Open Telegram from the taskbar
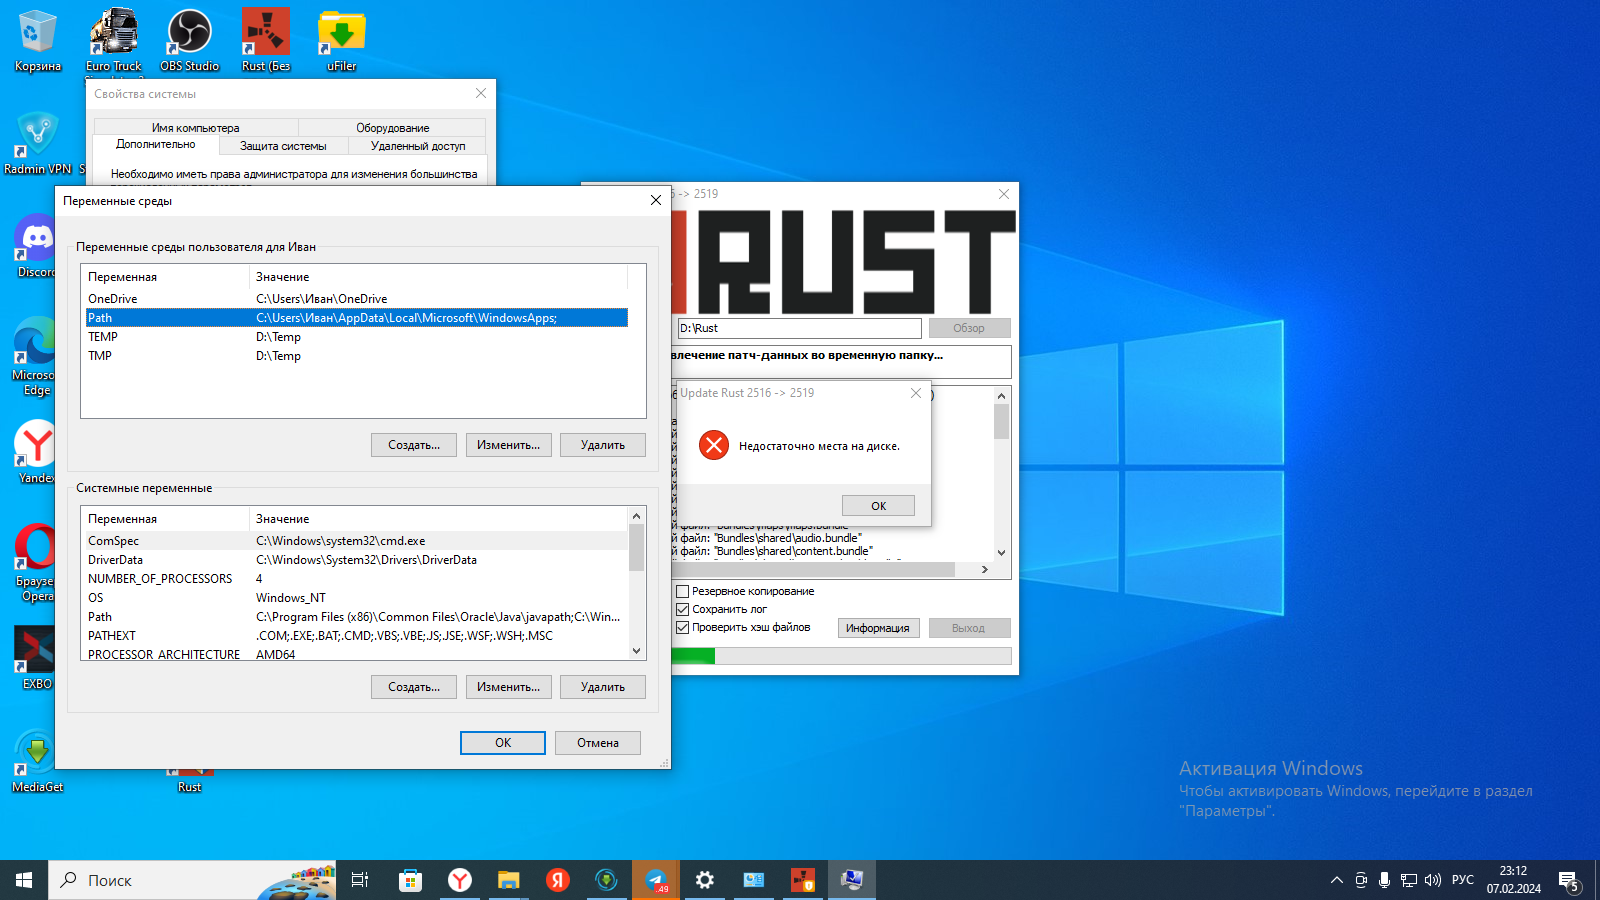This screenshot has height=900, width=1600. click(x=656, y=880)
